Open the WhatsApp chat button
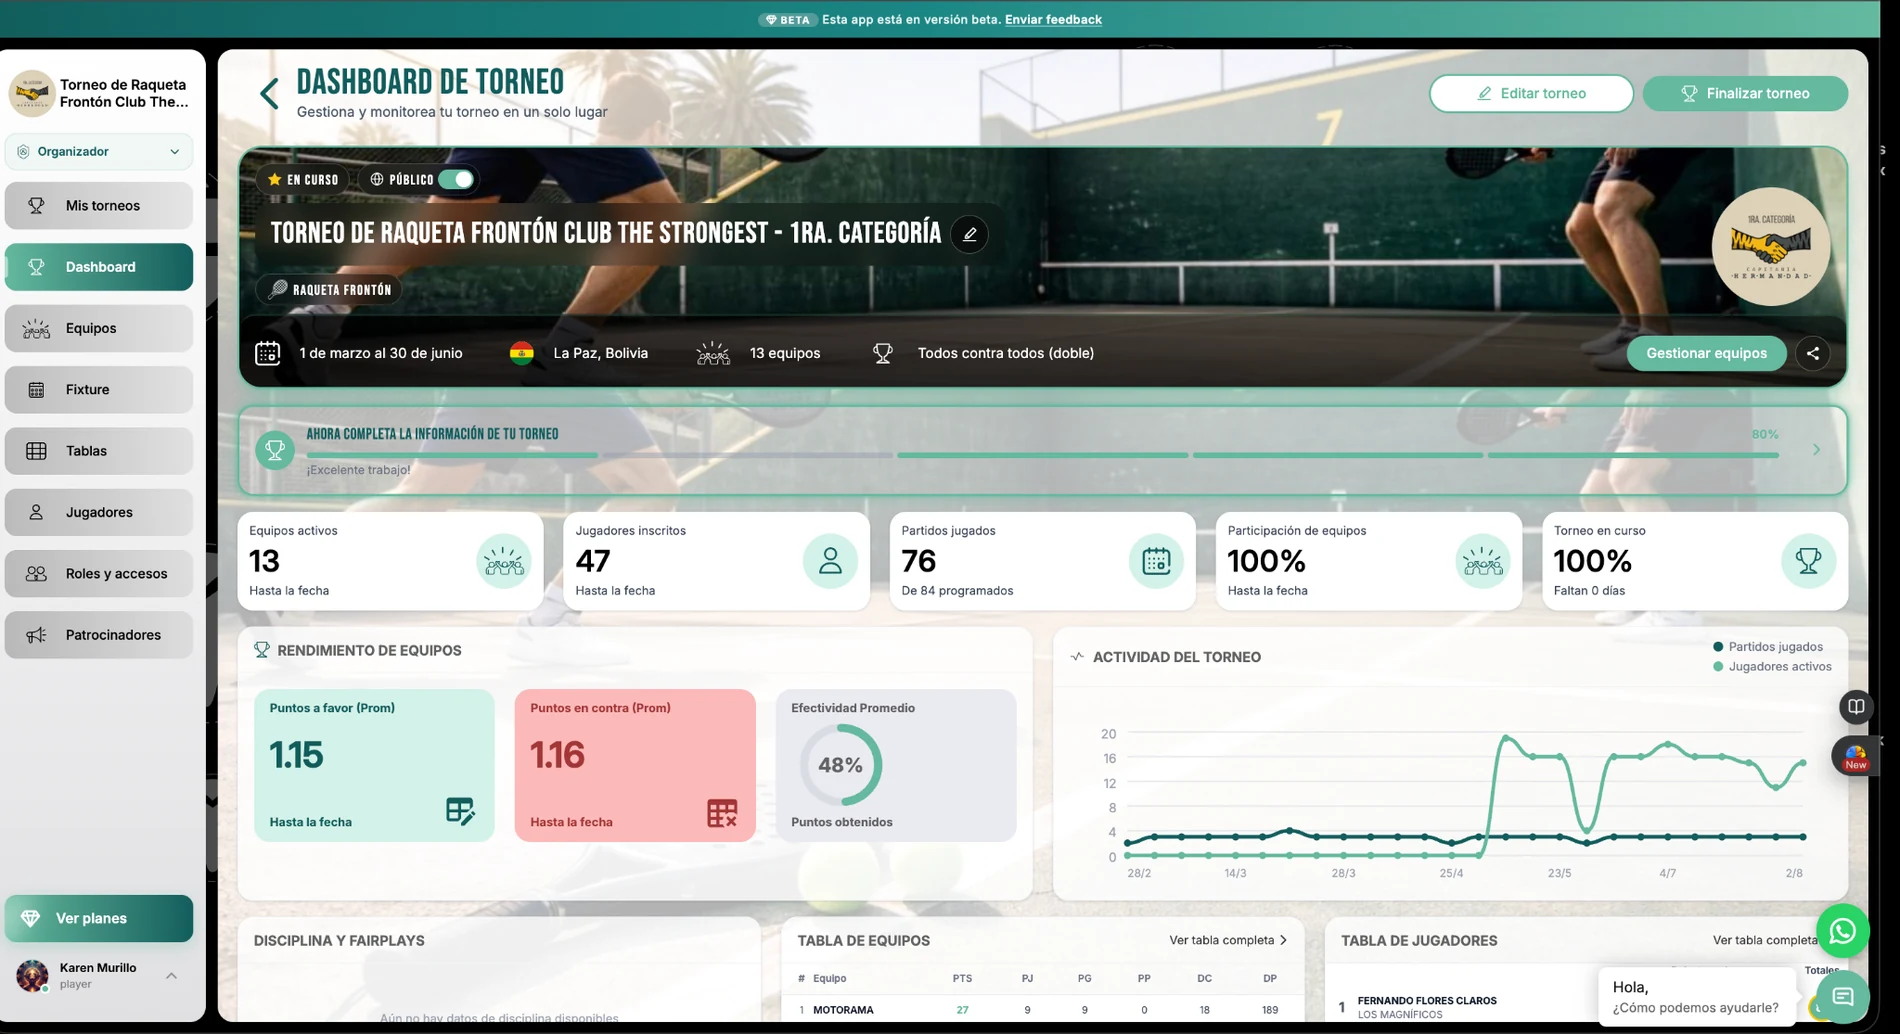 [1842, 931]
